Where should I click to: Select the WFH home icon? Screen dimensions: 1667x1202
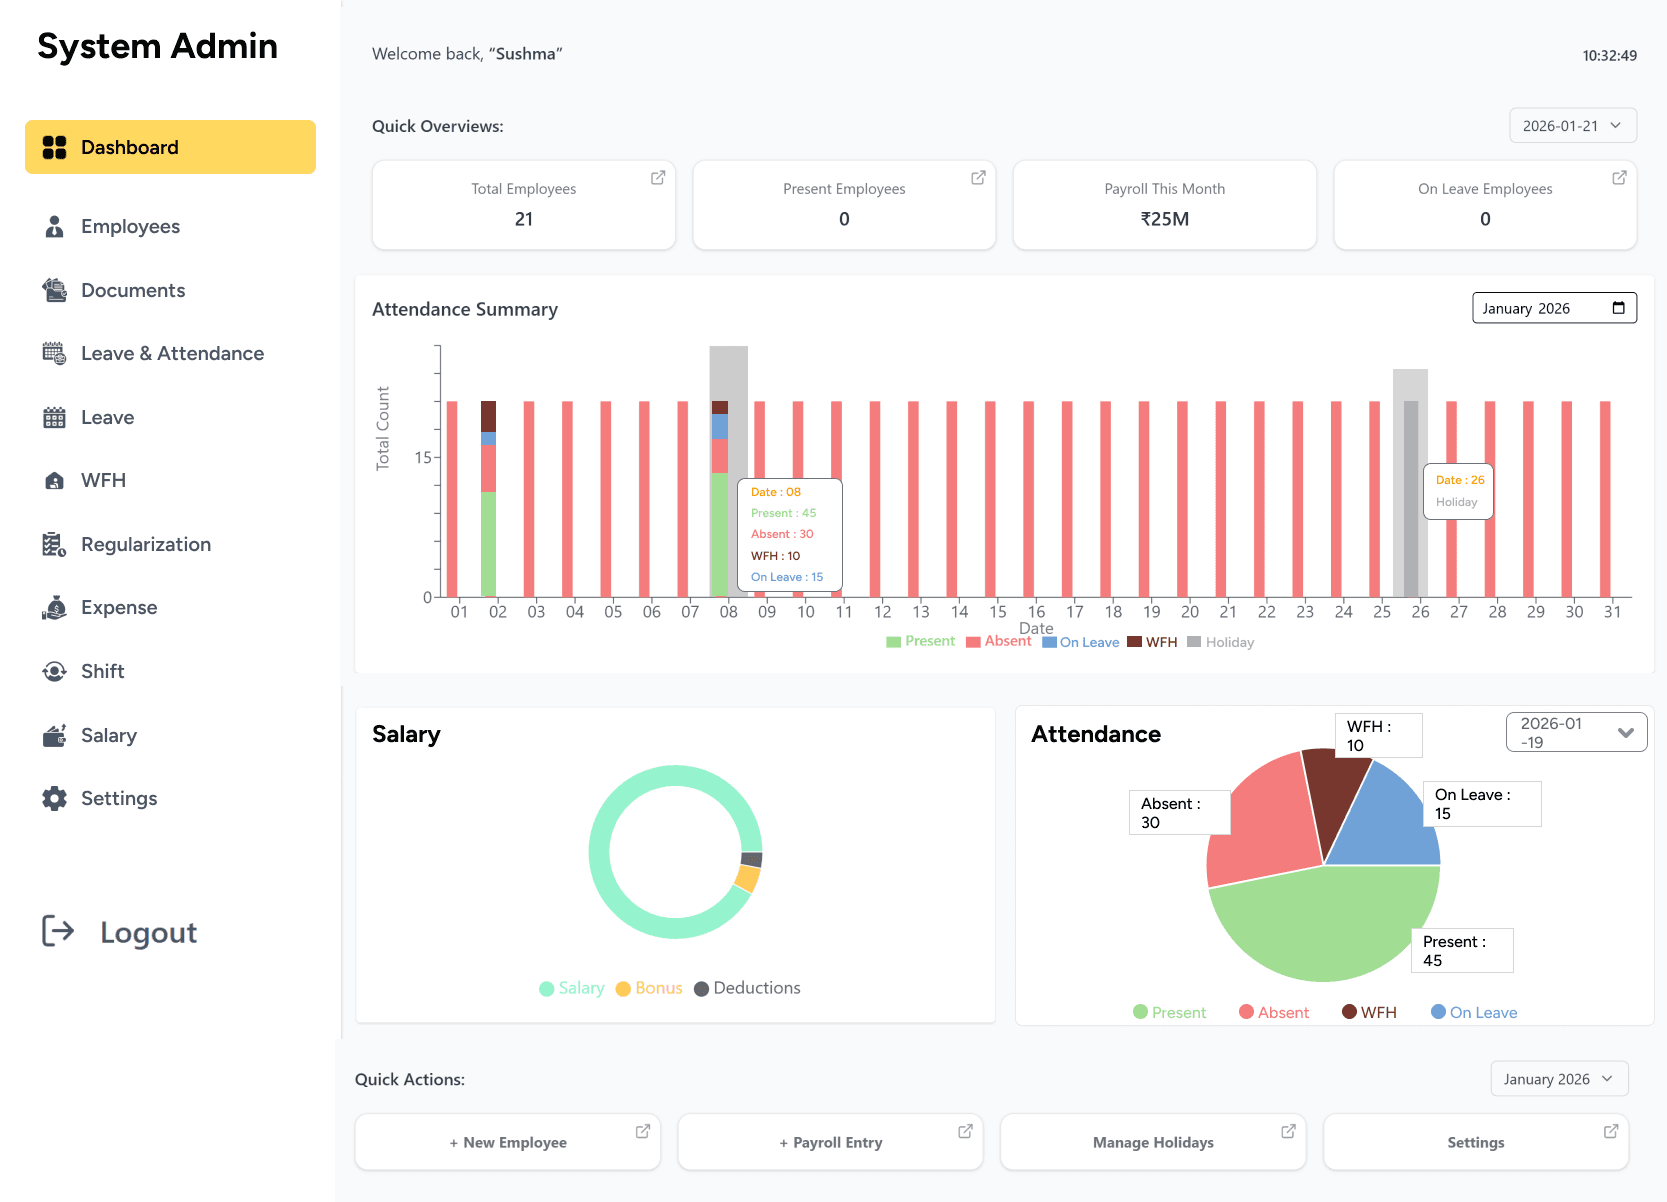(54, 480)
